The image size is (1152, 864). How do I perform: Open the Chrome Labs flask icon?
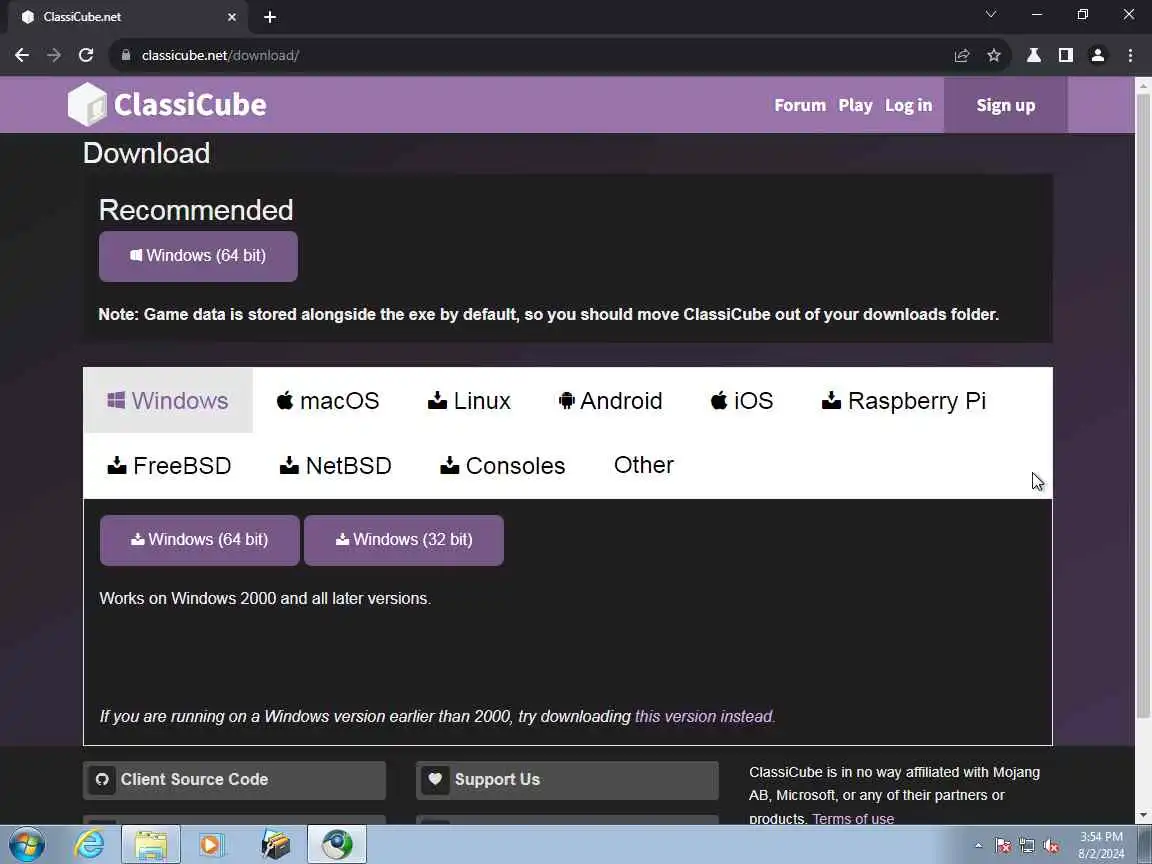pos(1034,55)
